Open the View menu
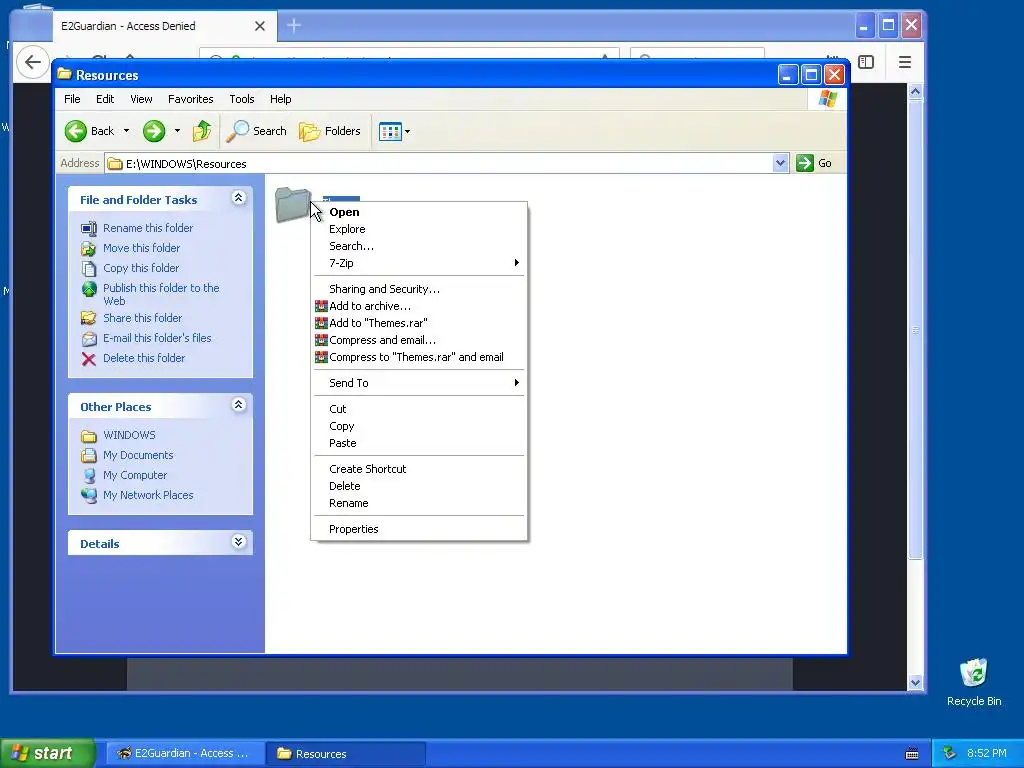The image size is (1024, 768). [x=141, y=99]
